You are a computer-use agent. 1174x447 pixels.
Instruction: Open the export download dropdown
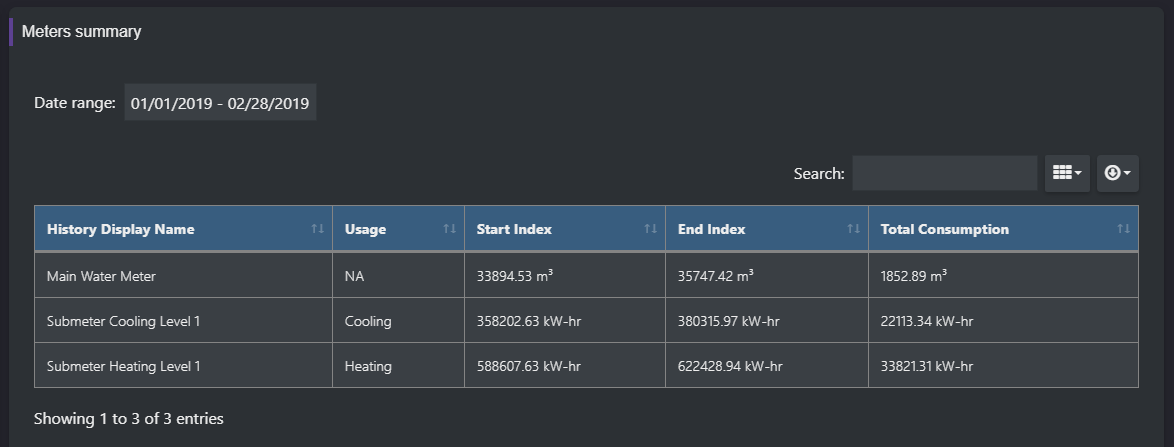[1117, 173]
